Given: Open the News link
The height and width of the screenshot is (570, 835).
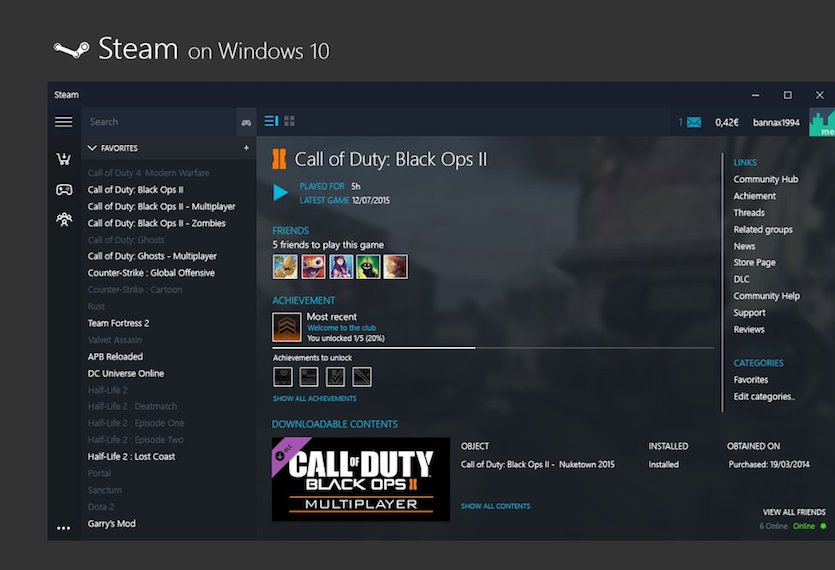Looking at the screenshot, I should [x=744, y=246].
